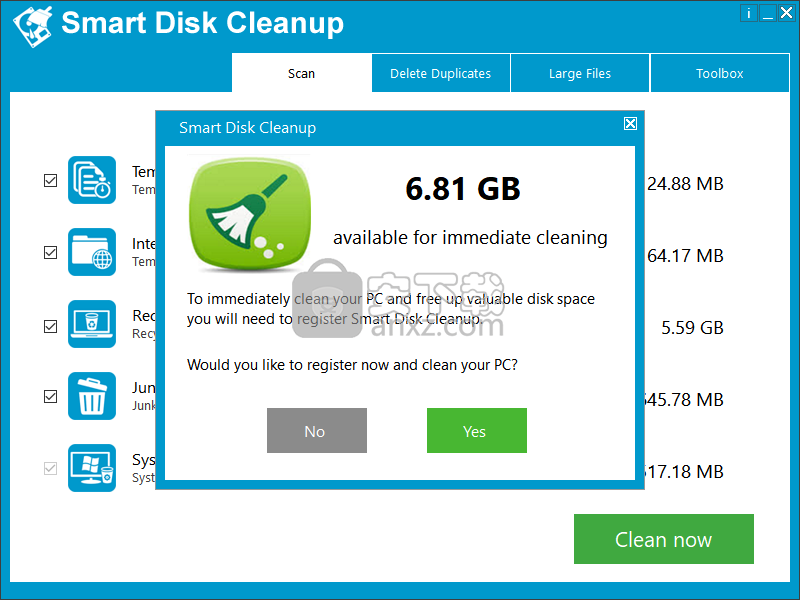
Task: Switch to the Scan tab
Action: coord(301,73)
